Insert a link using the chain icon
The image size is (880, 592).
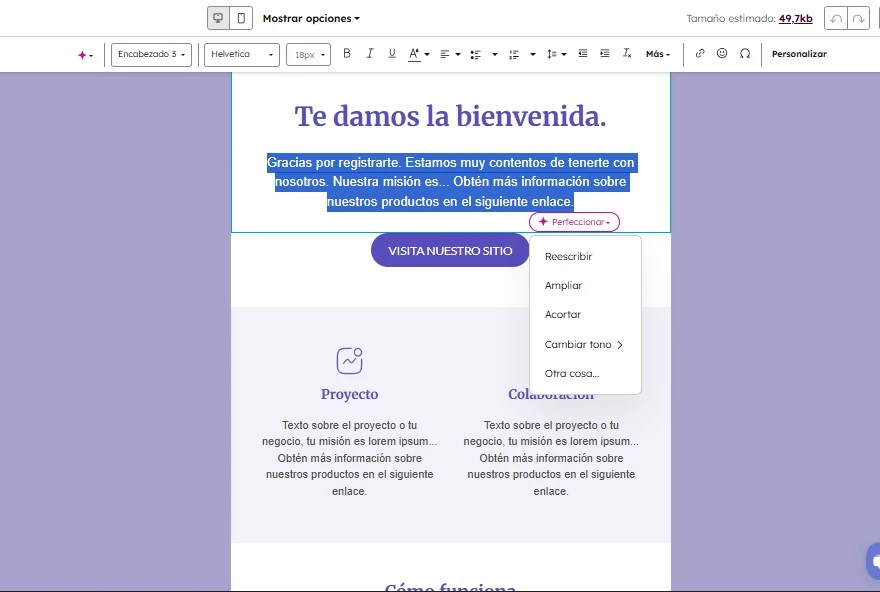tap(699, 54)
